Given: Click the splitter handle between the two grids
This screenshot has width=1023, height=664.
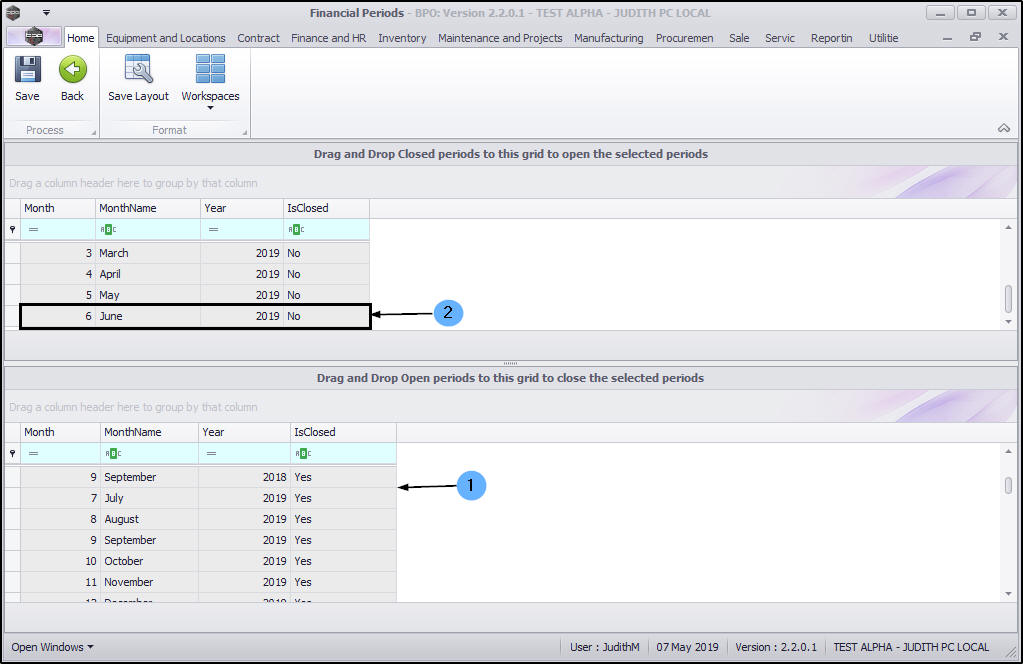Looking at the screenshot, I should 510,363.
